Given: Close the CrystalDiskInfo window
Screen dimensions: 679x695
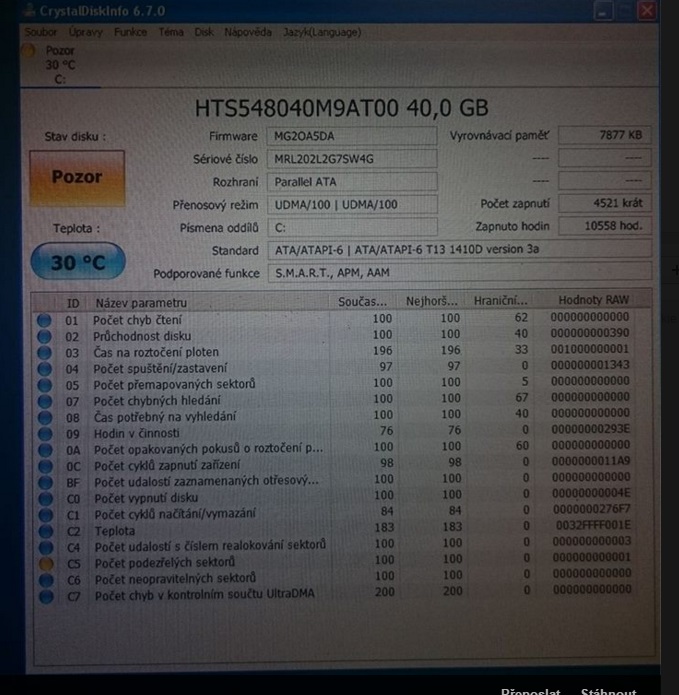Looking at the screenshot, I should (x=646, y=11).
